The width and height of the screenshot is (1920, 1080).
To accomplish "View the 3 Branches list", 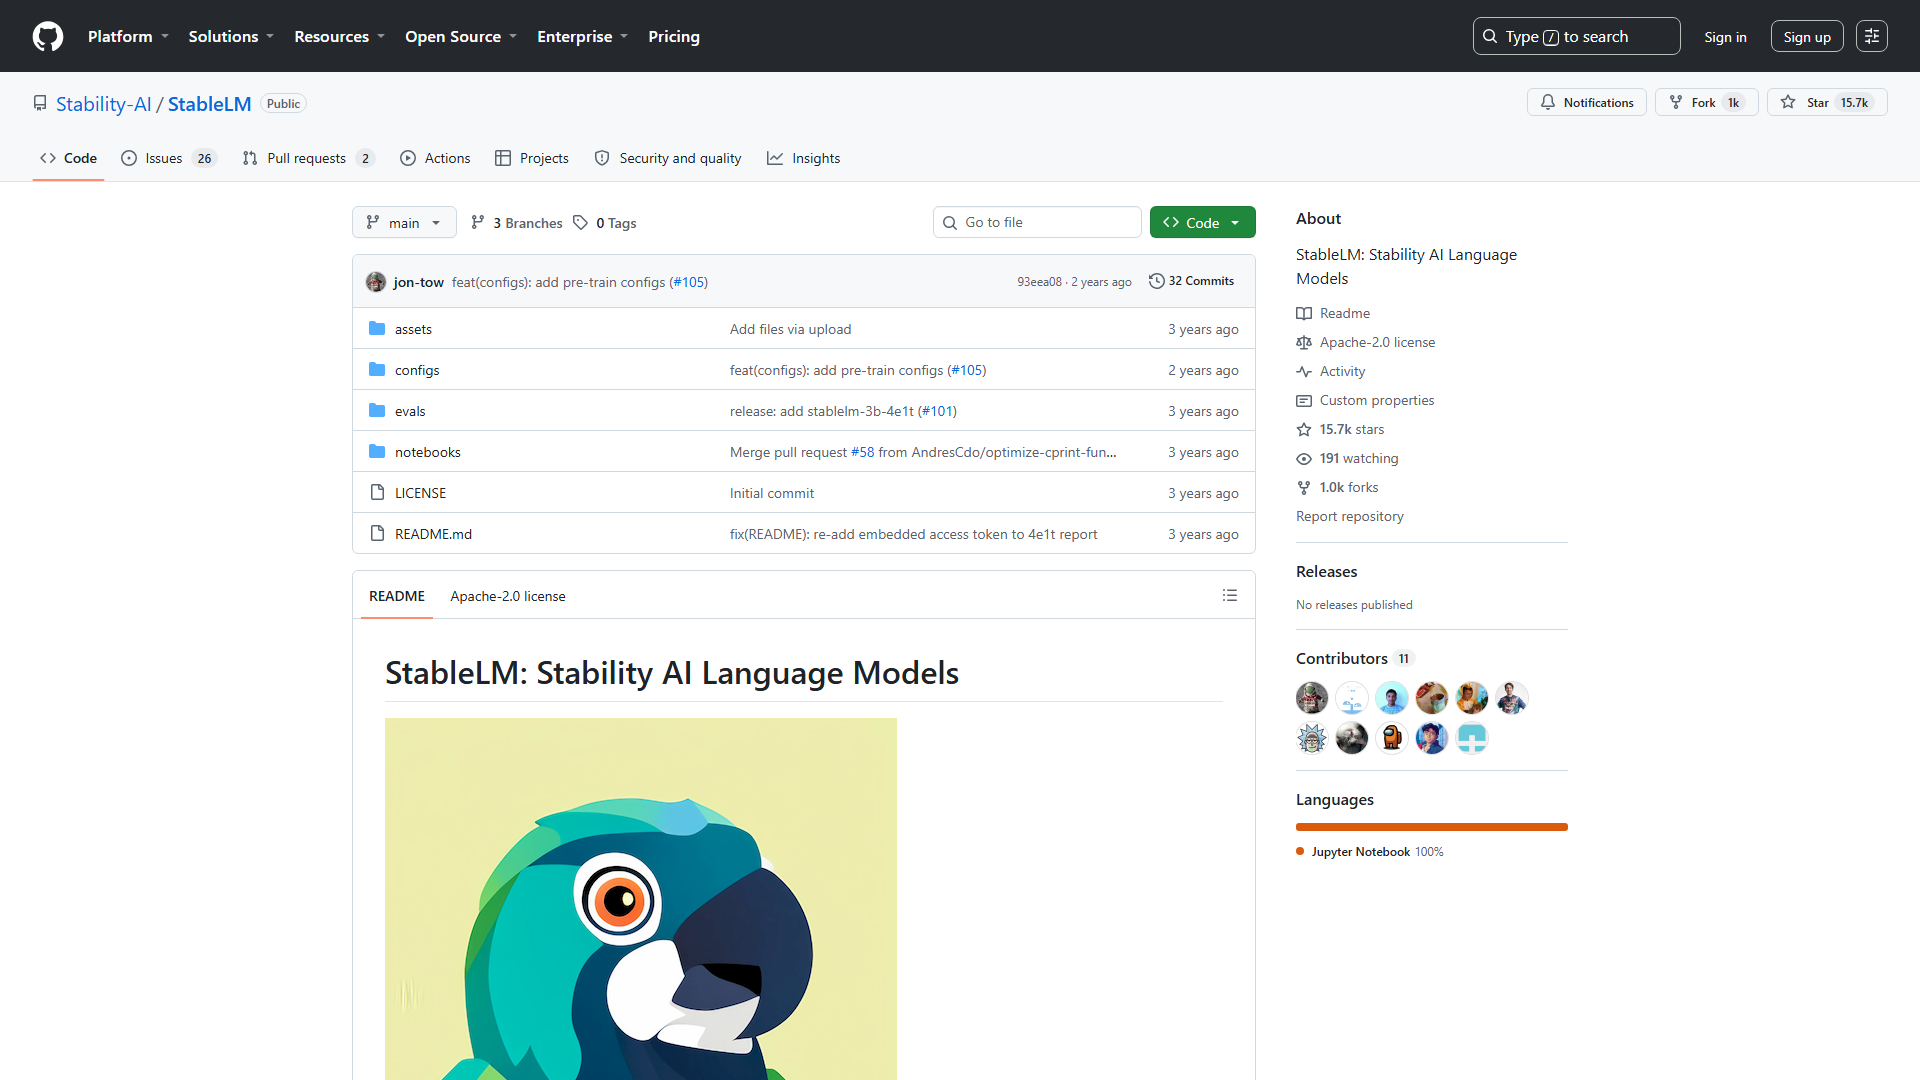I will [x=517, y=223].
